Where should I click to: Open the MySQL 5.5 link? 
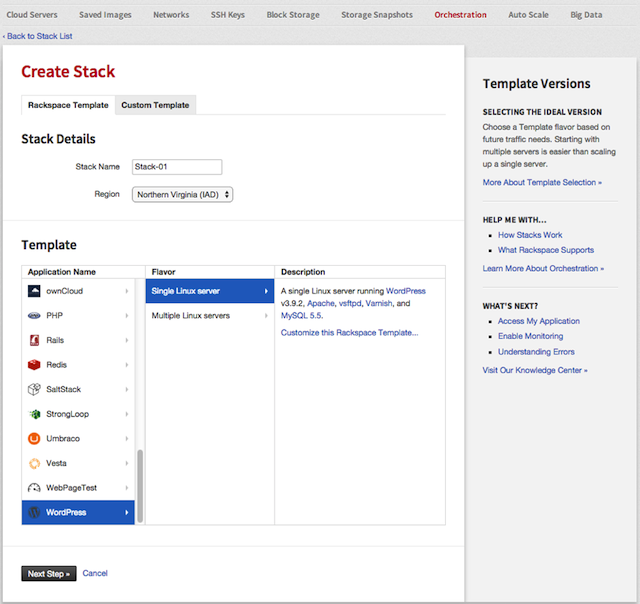[x=301, y=315]
